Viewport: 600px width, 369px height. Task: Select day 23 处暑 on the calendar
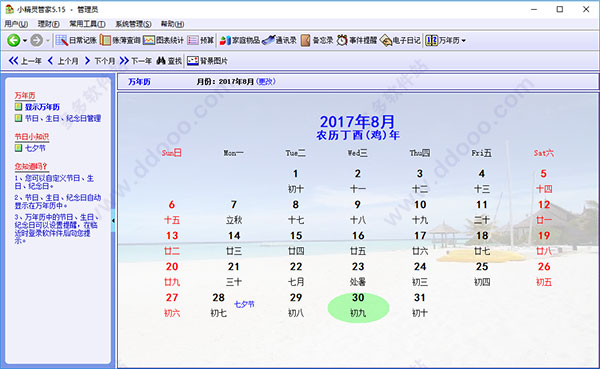click(x=358, y=274)
